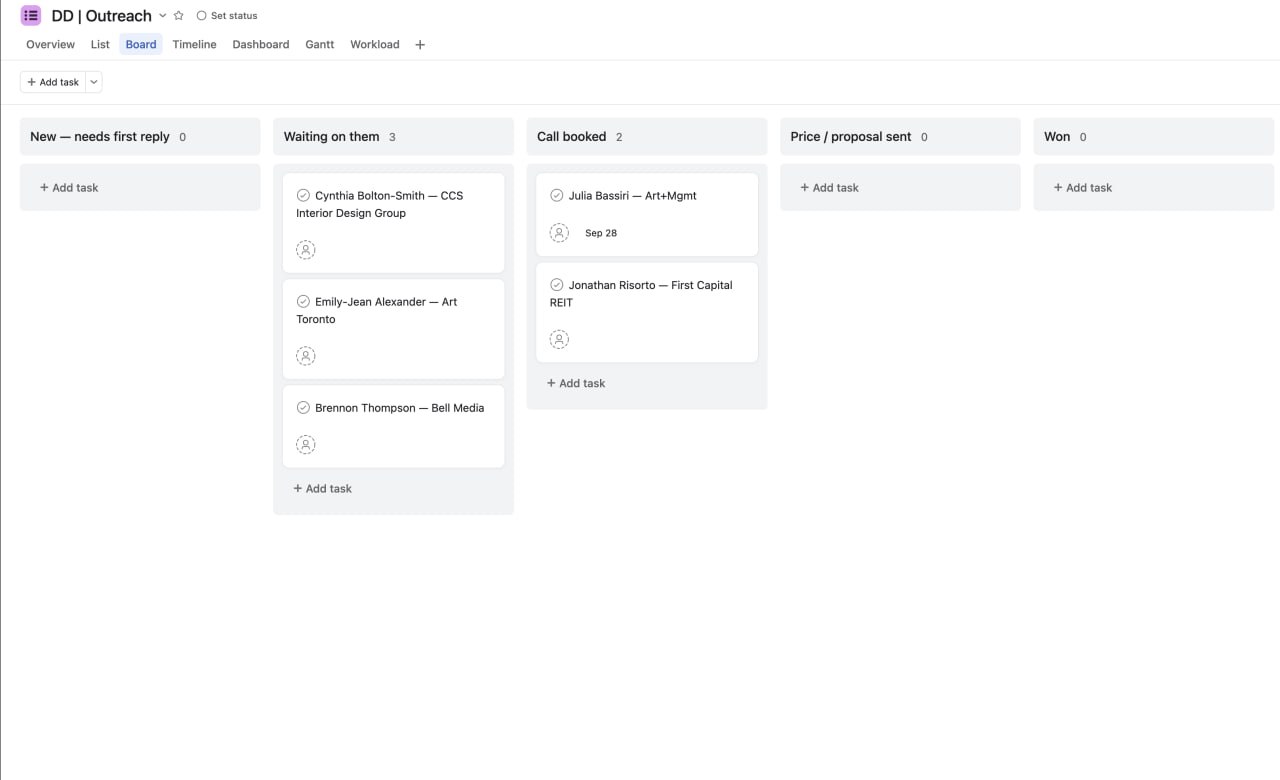Screen dimensions: 1280x780
Task: Open Emily-Jean Alexander — Art Toronto card
Action: [x=393, y=328]
